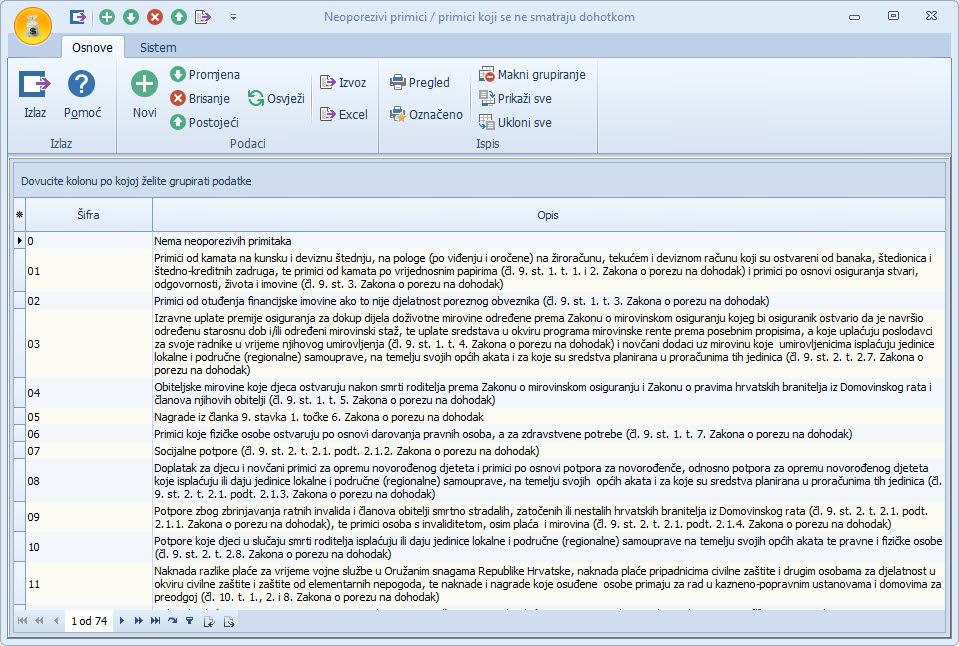The image size is (959, 646).
Task: Expand the quick access toolbar customize arrow
Action: [233, 17]
